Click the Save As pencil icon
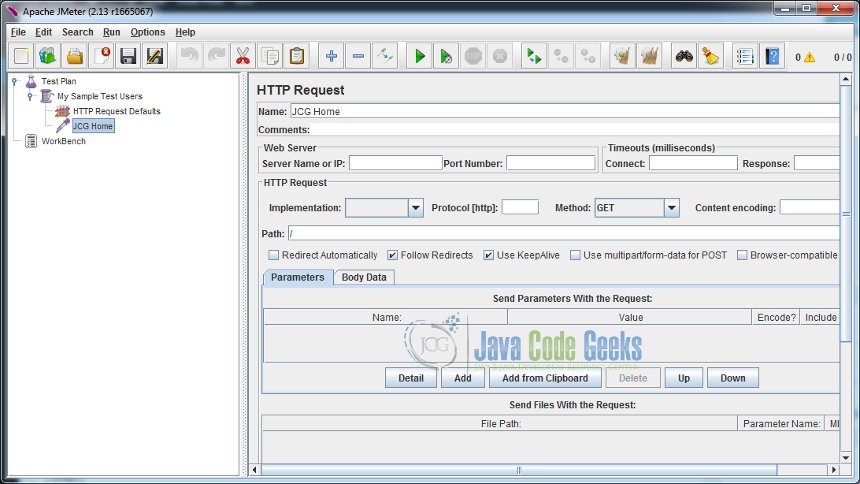Image resolution: width=860 pixels, height=484 pixels. click(155, 56)
